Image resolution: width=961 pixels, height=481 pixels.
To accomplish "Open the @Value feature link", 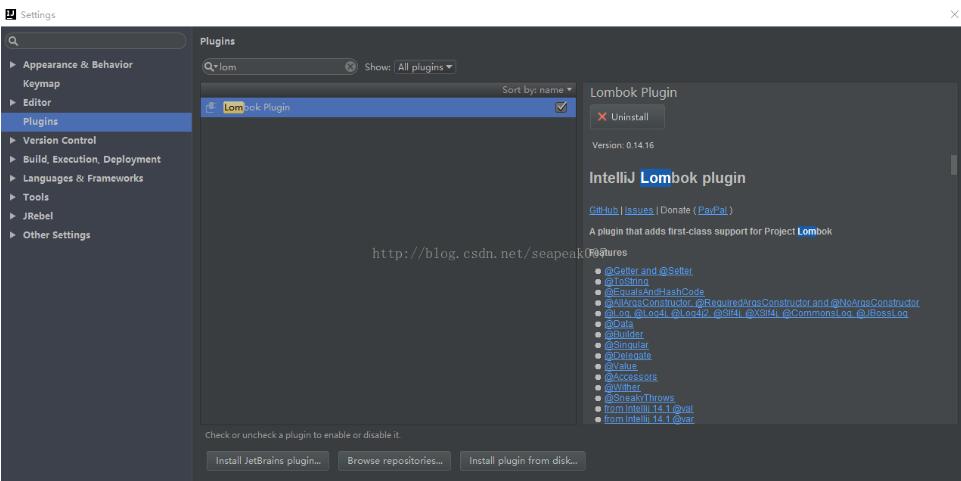I will point(621,366).
